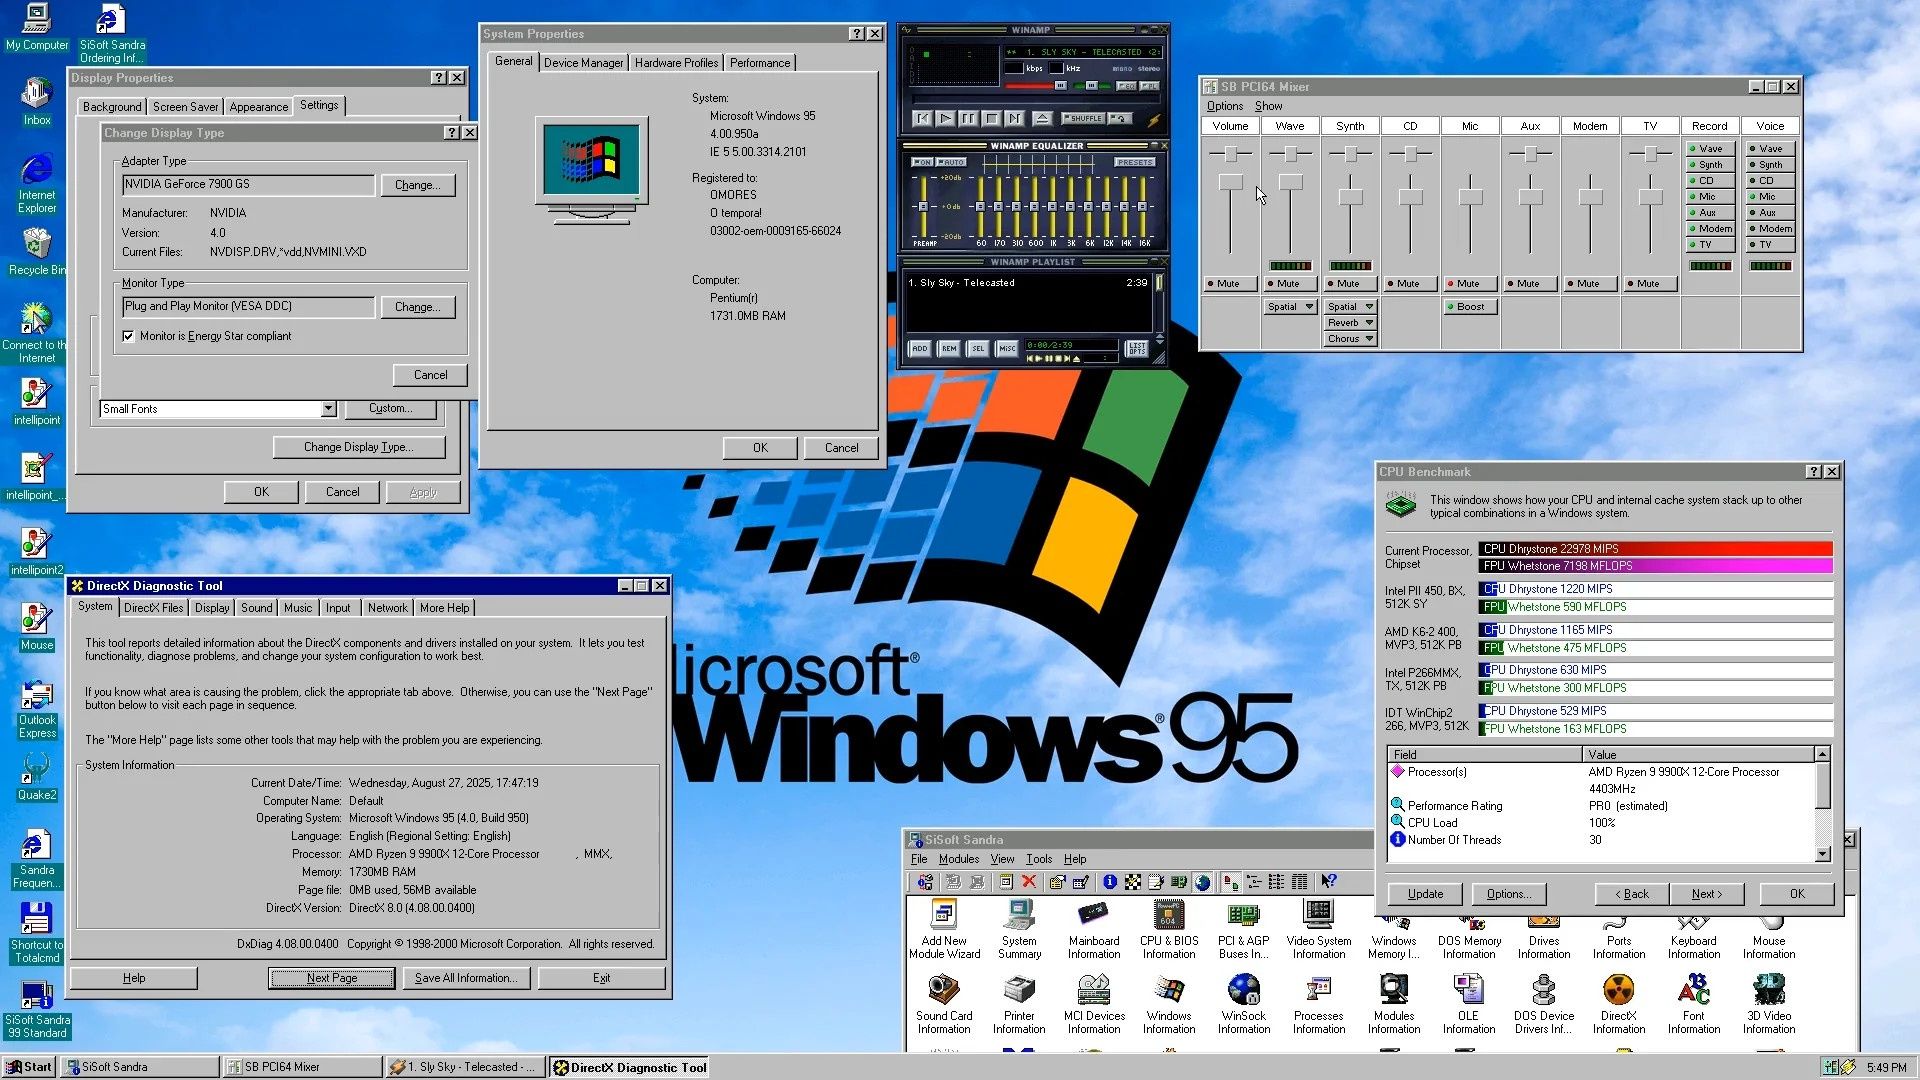Open WinSock Information module
Screen dimensions: 1920x1080
(x=1243, y=1005)
